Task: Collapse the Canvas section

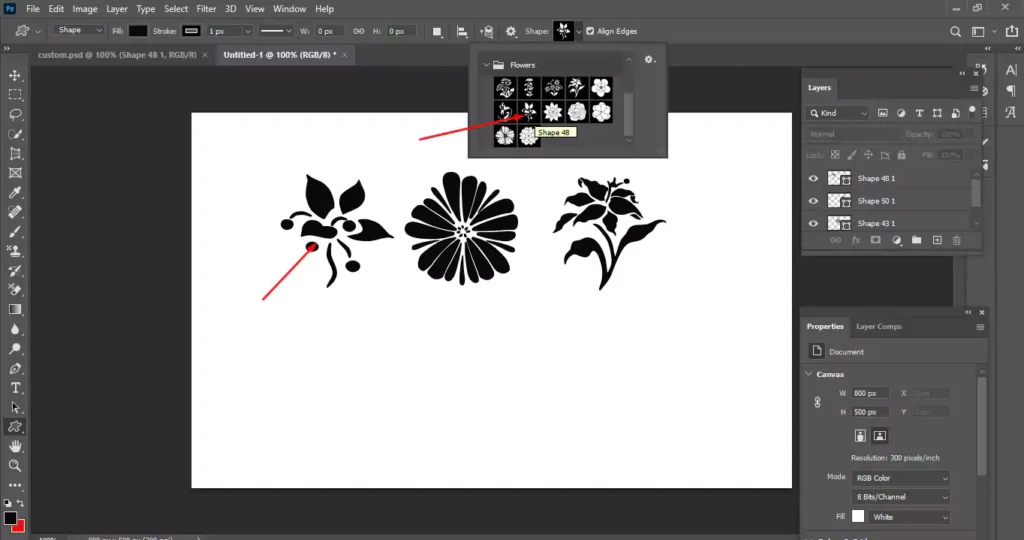Action: pos(808,374)
